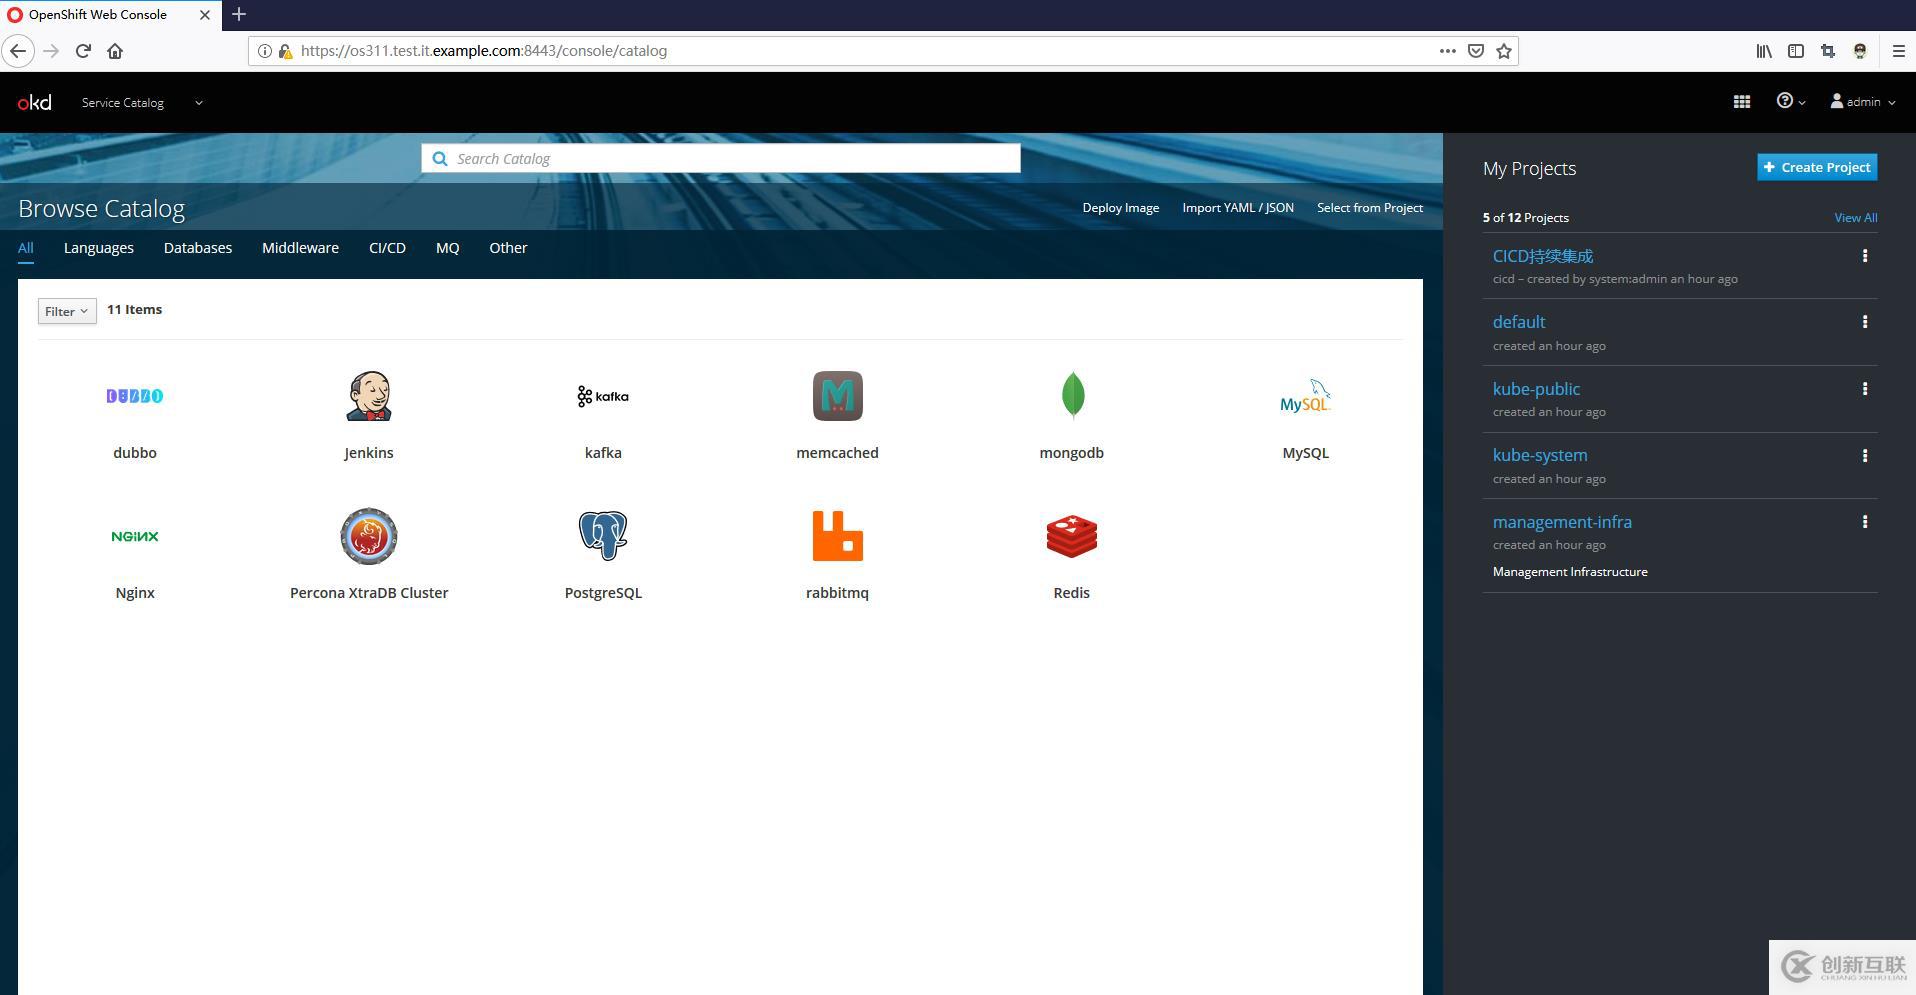1916x995 pixels.
Task: Click the 11 Items count text
Action: pos(135,310)
